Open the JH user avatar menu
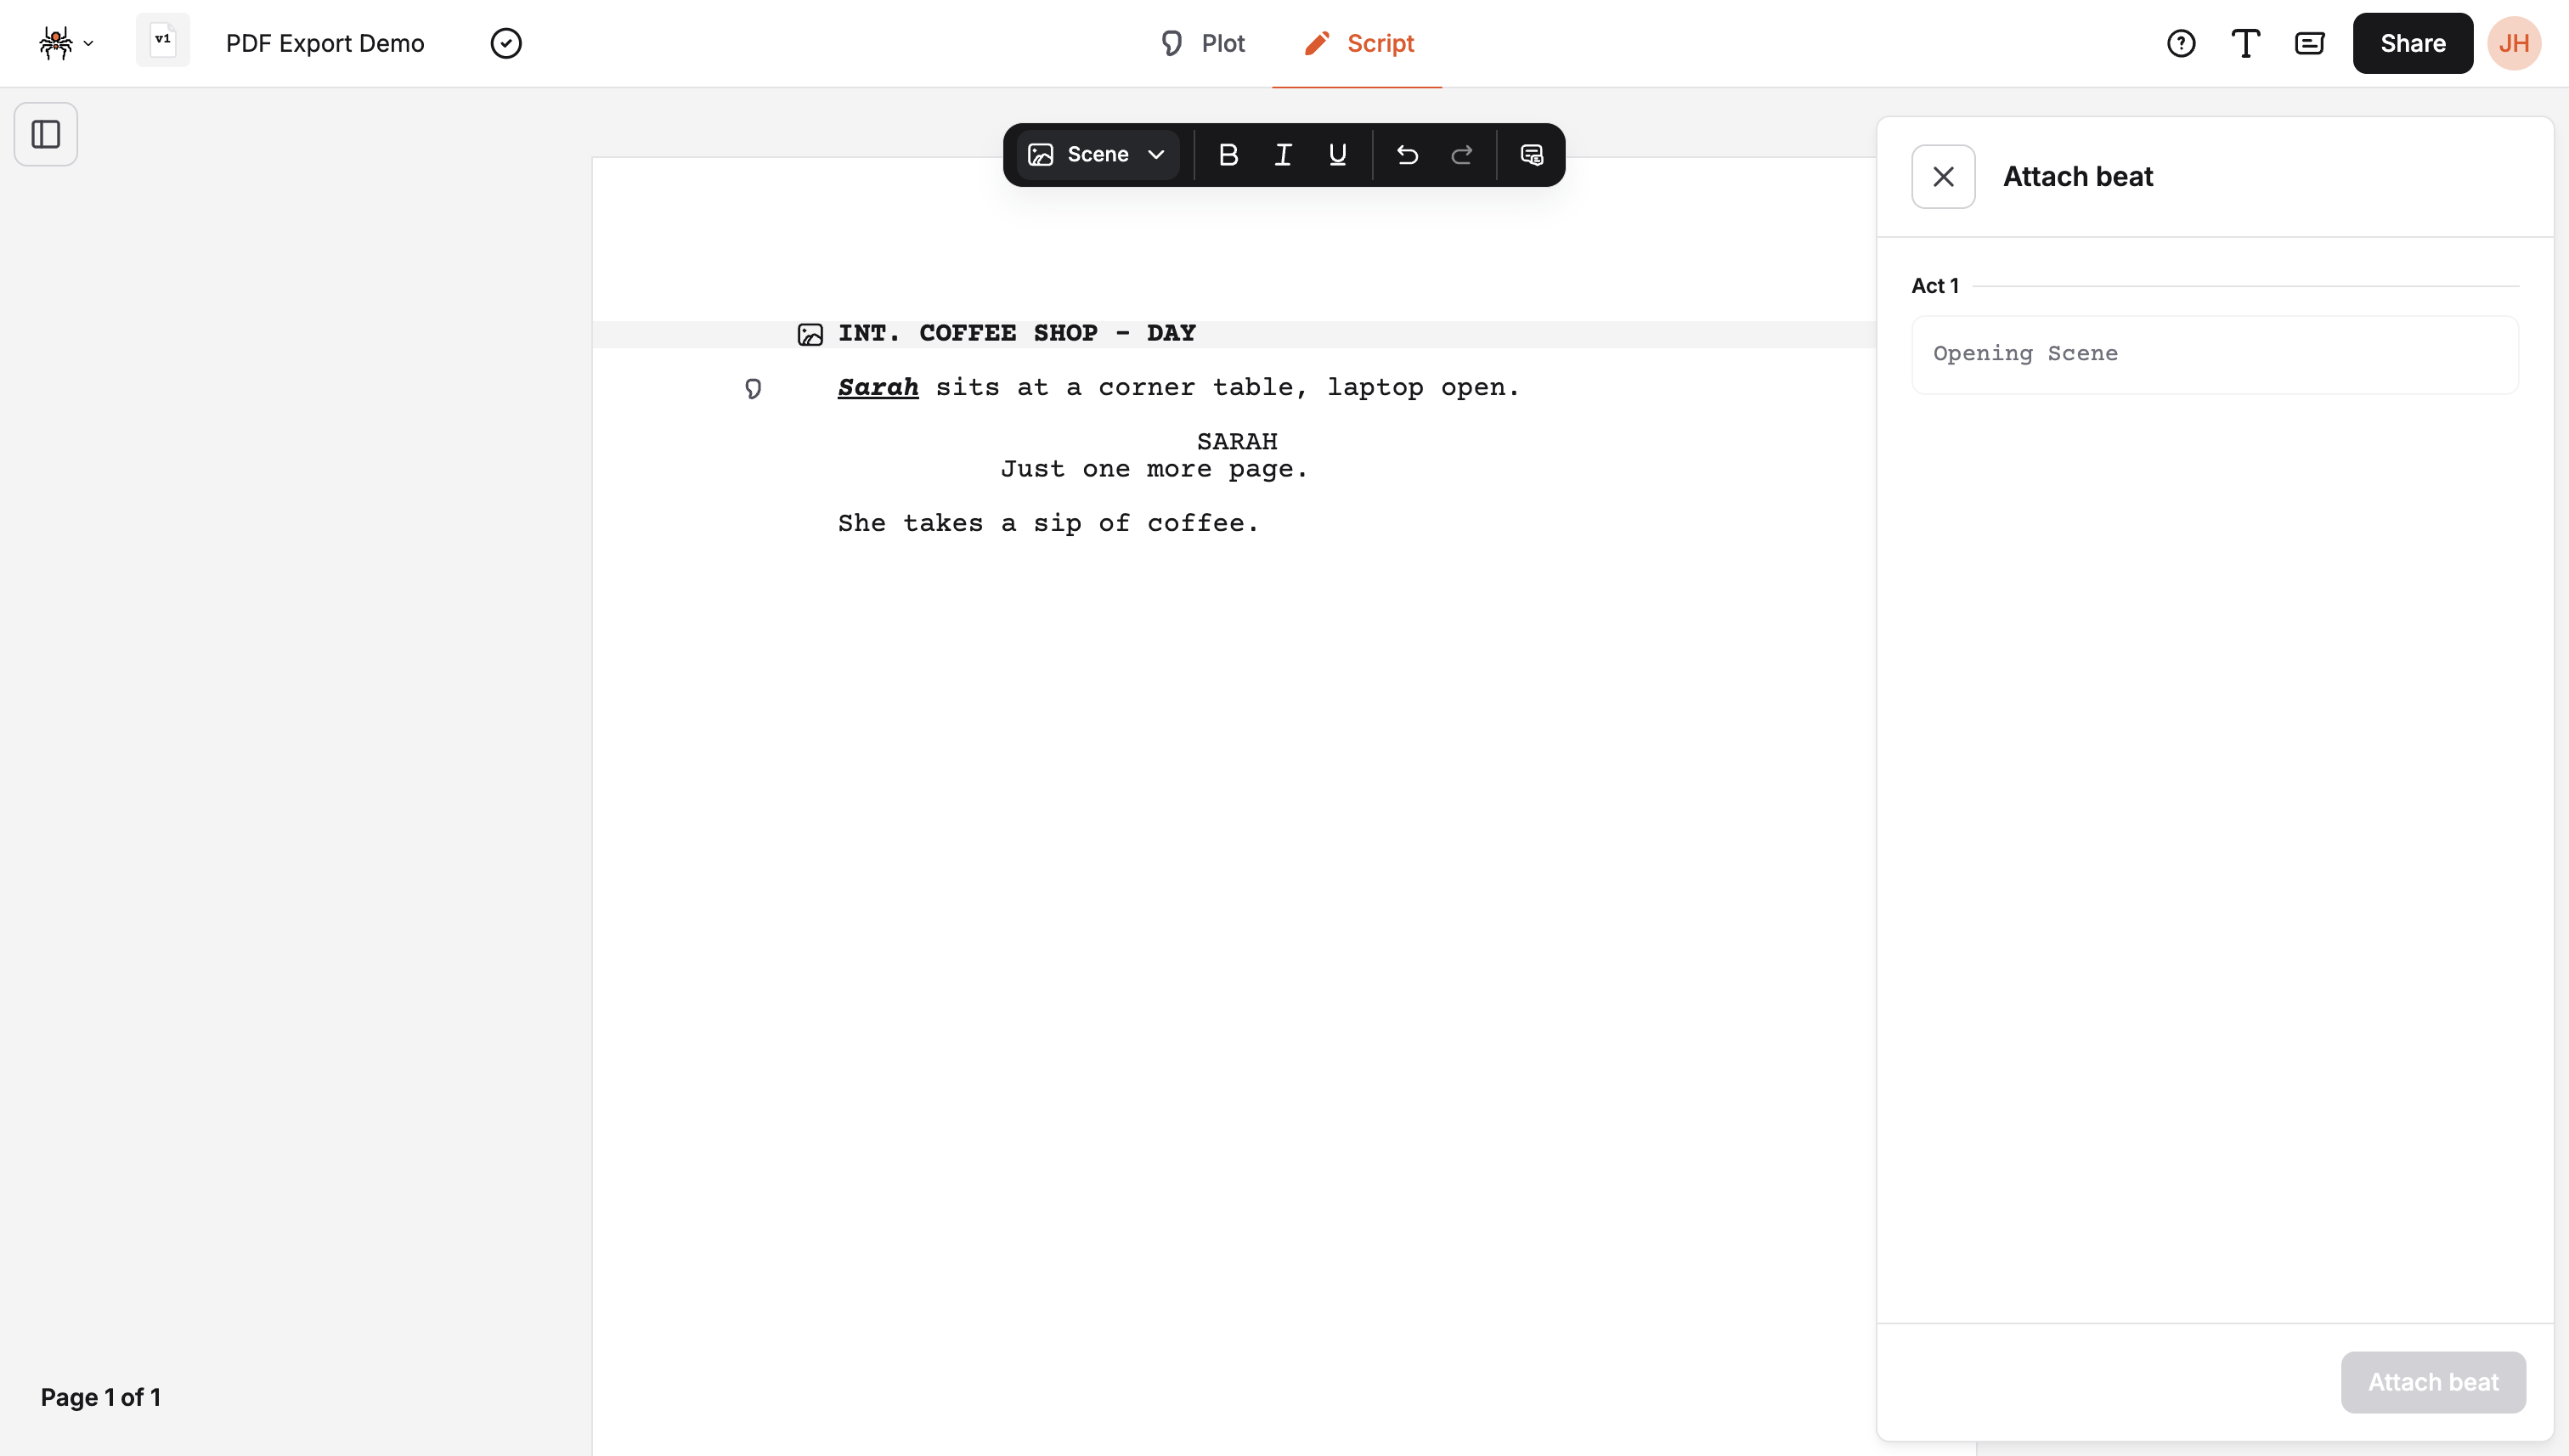Image resolution: width=2569 pixels, height=1456 pixels. (x=2513, y=43)
